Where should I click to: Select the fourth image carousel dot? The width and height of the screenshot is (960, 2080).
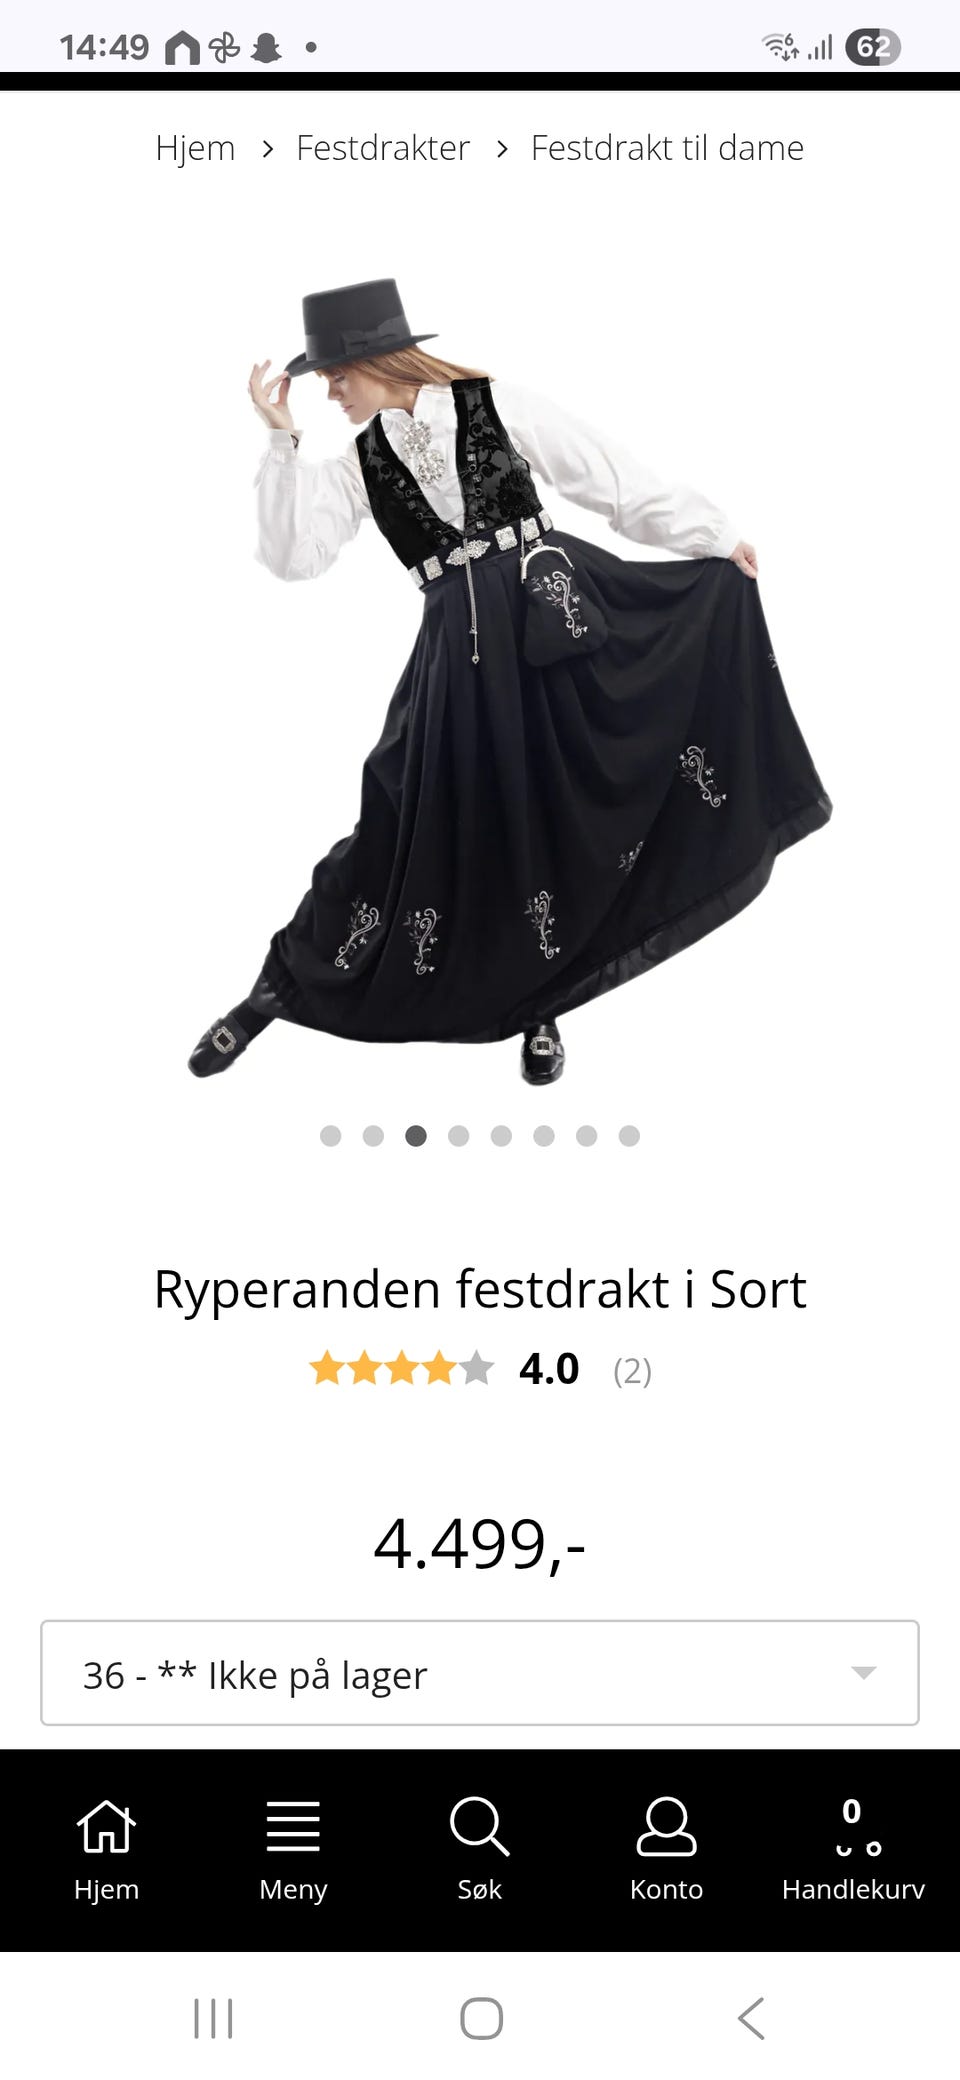pos(459,1135)
